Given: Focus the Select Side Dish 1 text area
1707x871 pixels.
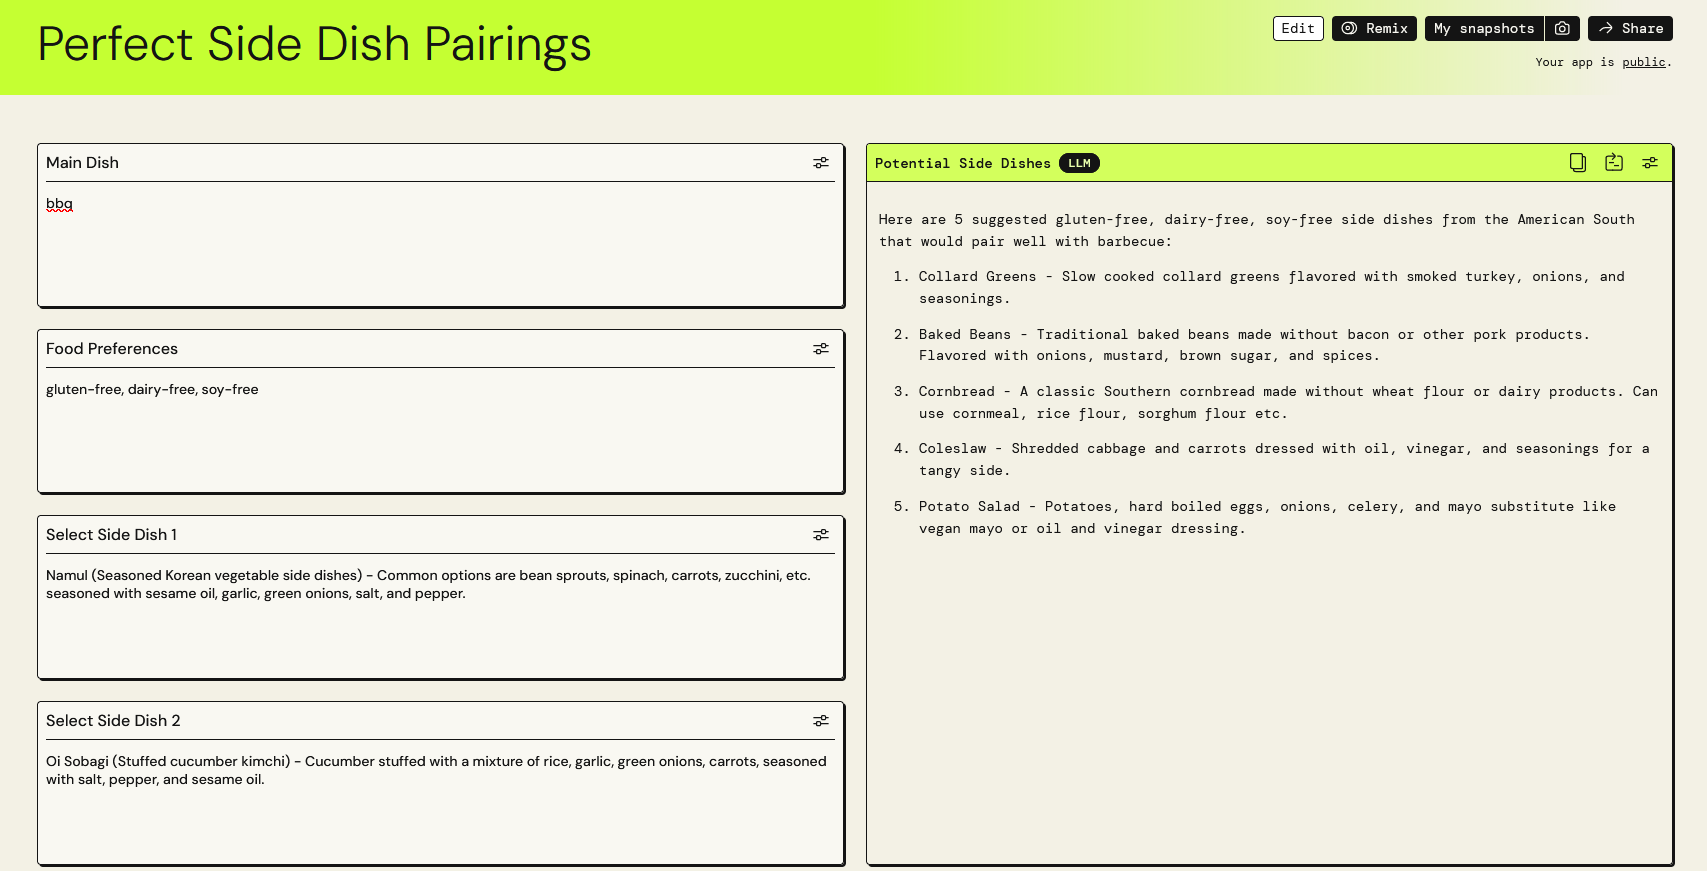Looking at the screenshot, I should coord(440,616).
